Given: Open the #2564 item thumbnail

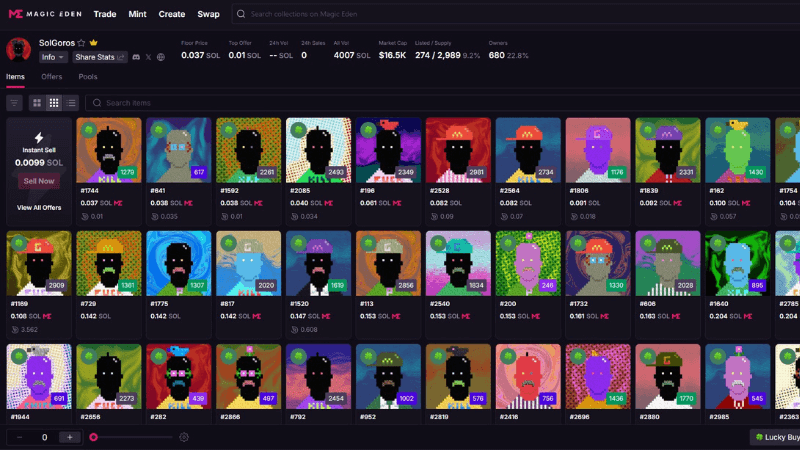Looking at the screenshot, I should 528,151.
